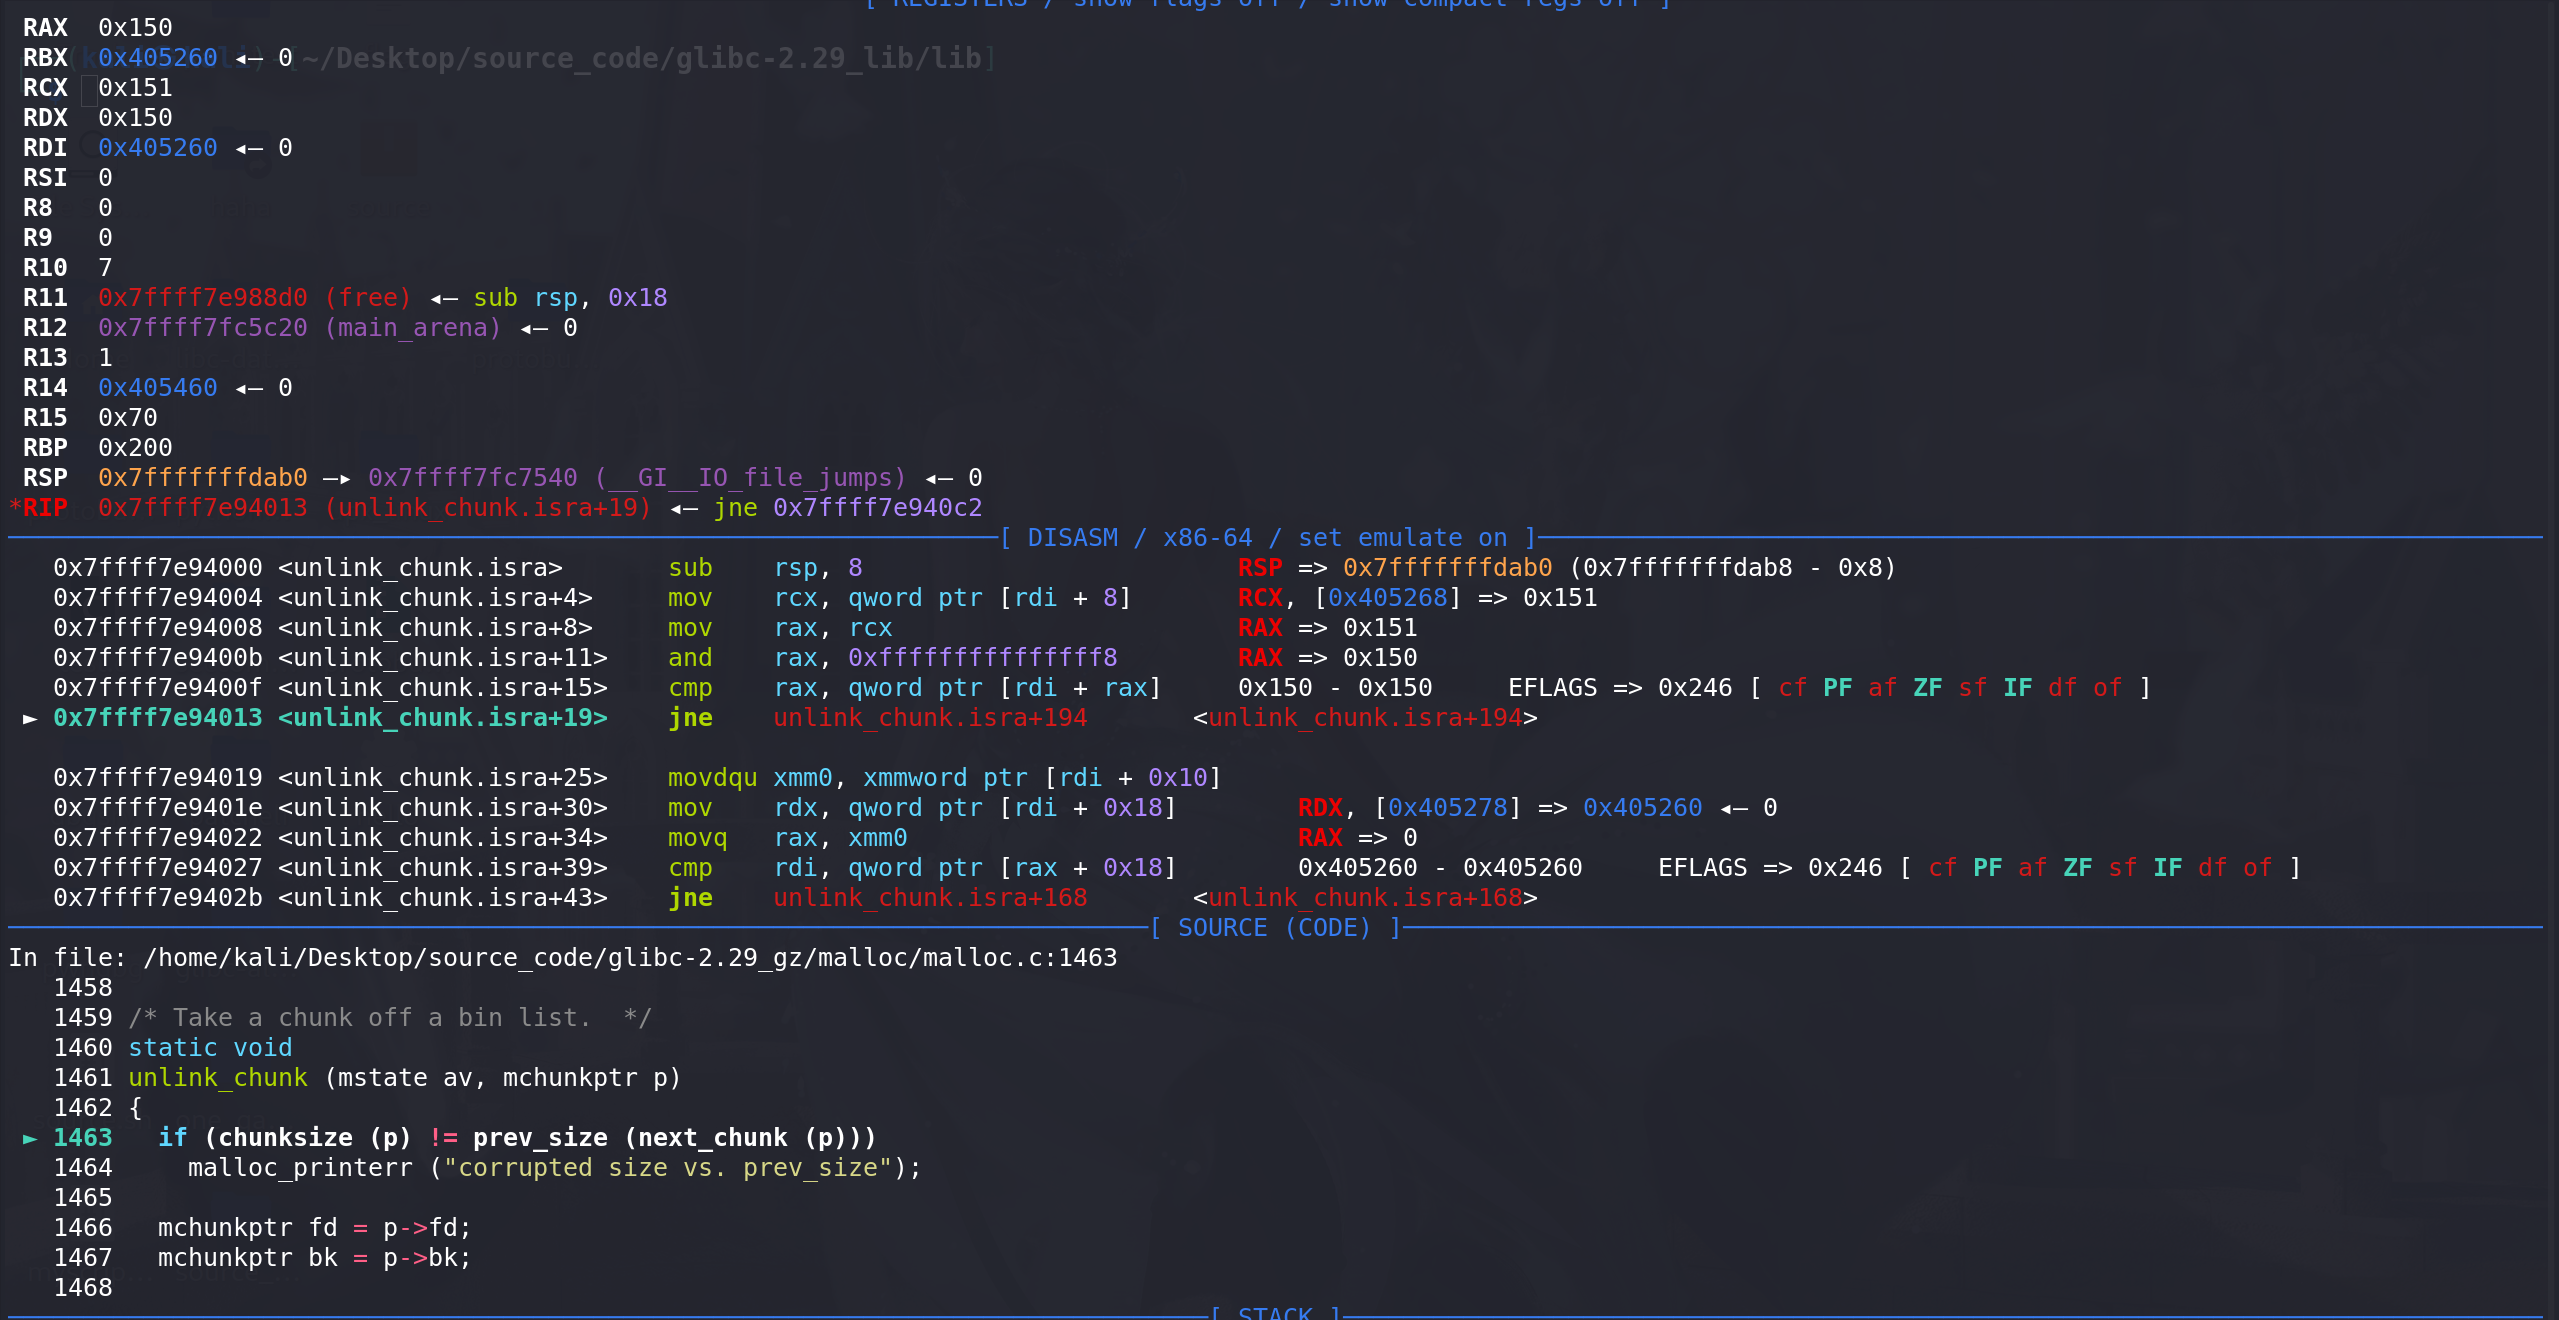The width and height of the screenshot is (2559, 1320).
Task: Click the movq rax, xmm0 line
Action: [788, 838]
